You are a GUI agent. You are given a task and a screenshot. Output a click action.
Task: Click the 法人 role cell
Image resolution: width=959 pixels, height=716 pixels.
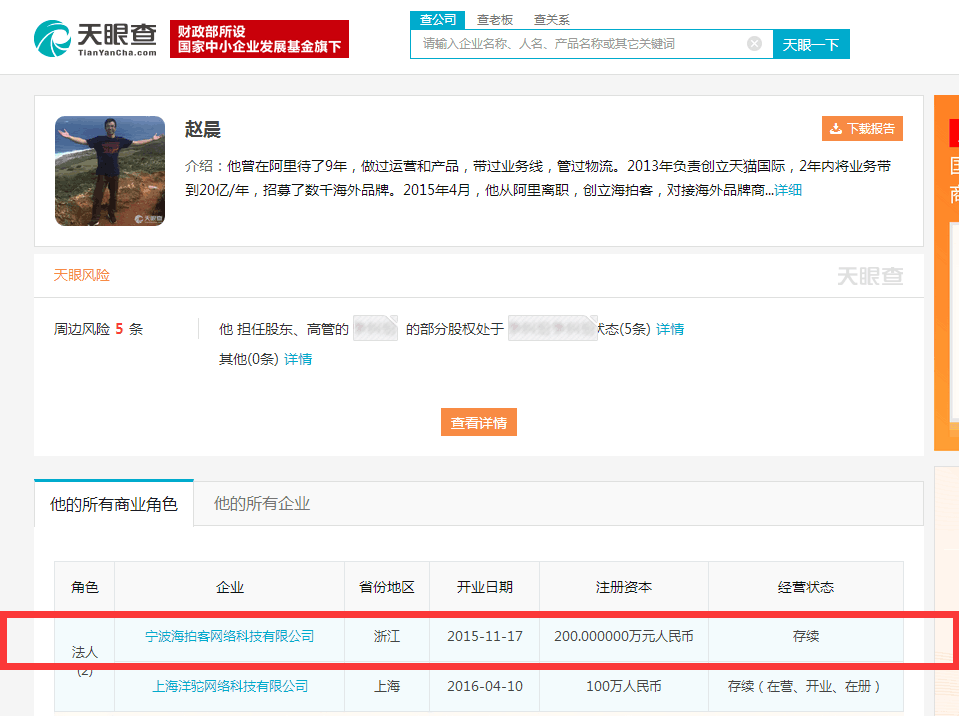[84, 661]
